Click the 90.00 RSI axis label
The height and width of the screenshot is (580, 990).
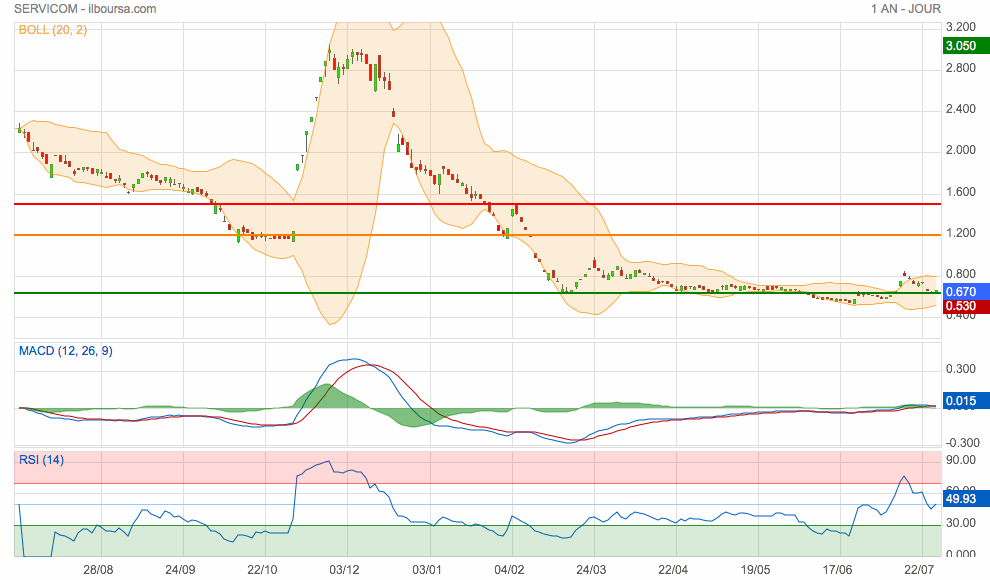(960, 459)
